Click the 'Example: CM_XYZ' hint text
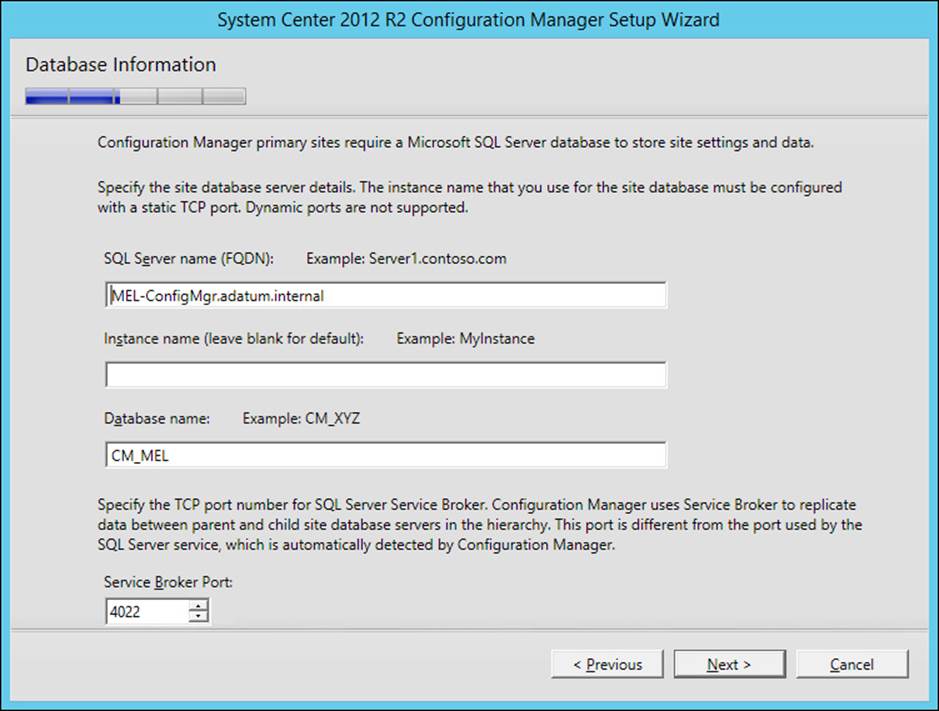The image size is (939, 711). [301, 418]
